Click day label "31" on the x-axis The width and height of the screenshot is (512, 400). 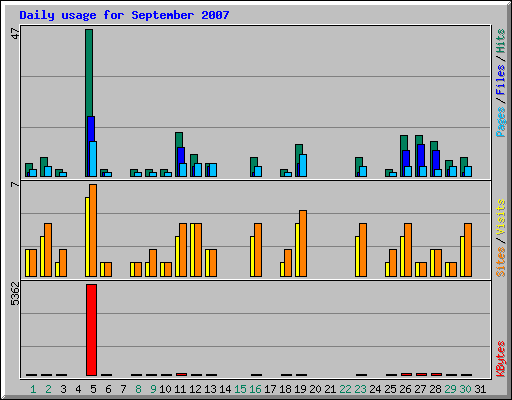pos(480,389)
